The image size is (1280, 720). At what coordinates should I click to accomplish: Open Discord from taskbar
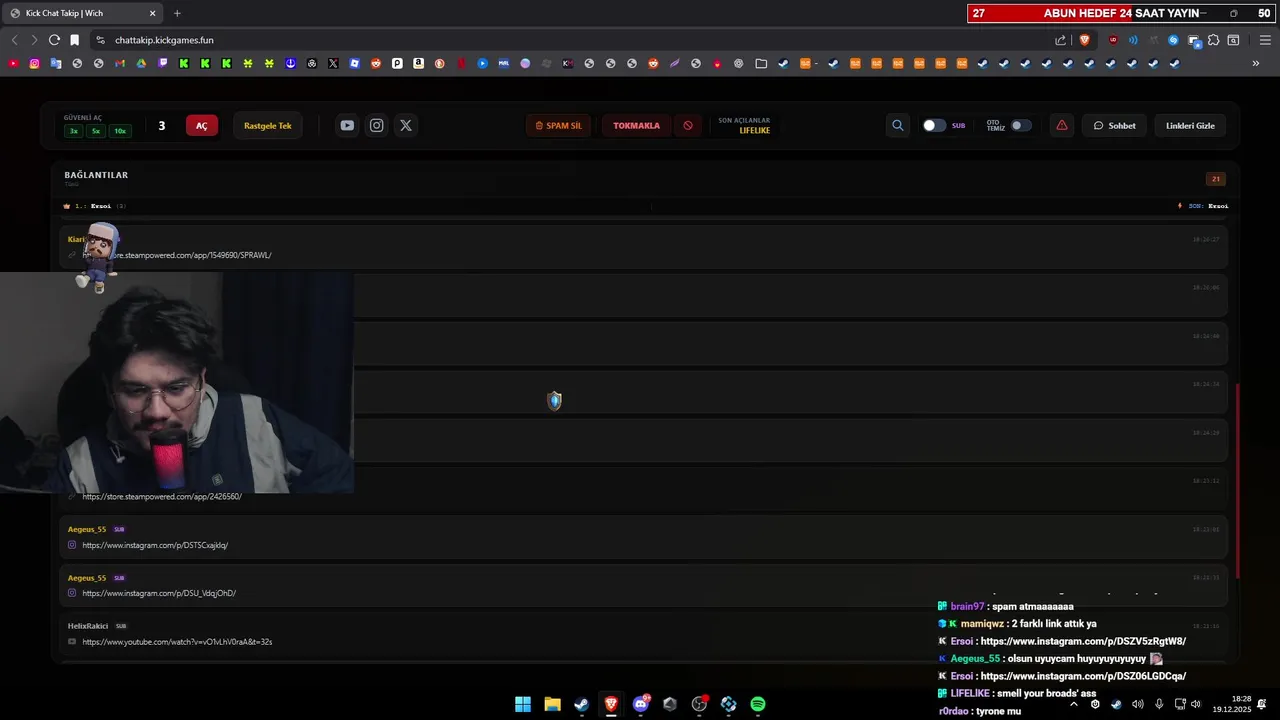coord(641,704)
